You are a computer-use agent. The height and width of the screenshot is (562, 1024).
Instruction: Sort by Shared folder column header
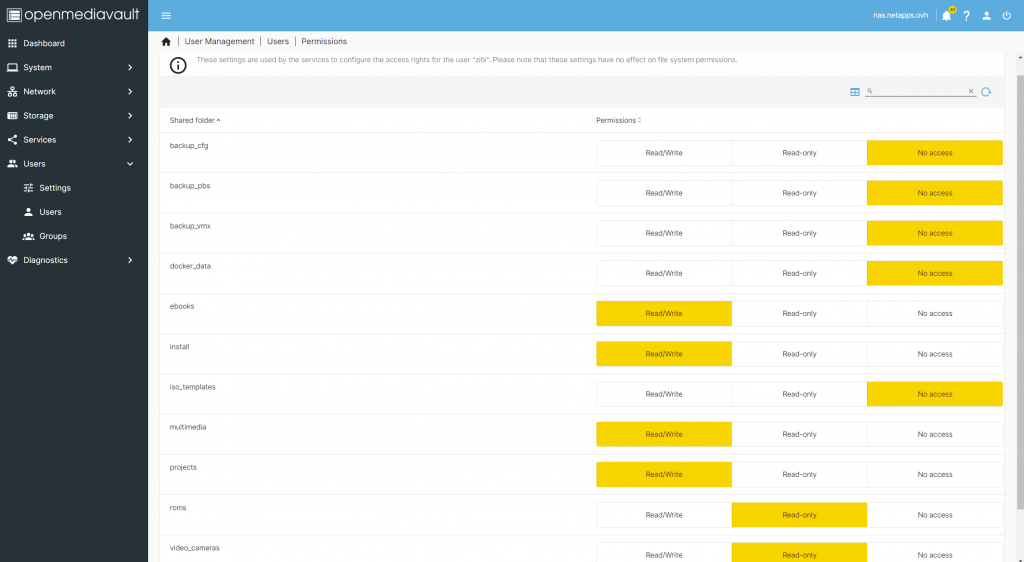(193, 120)
